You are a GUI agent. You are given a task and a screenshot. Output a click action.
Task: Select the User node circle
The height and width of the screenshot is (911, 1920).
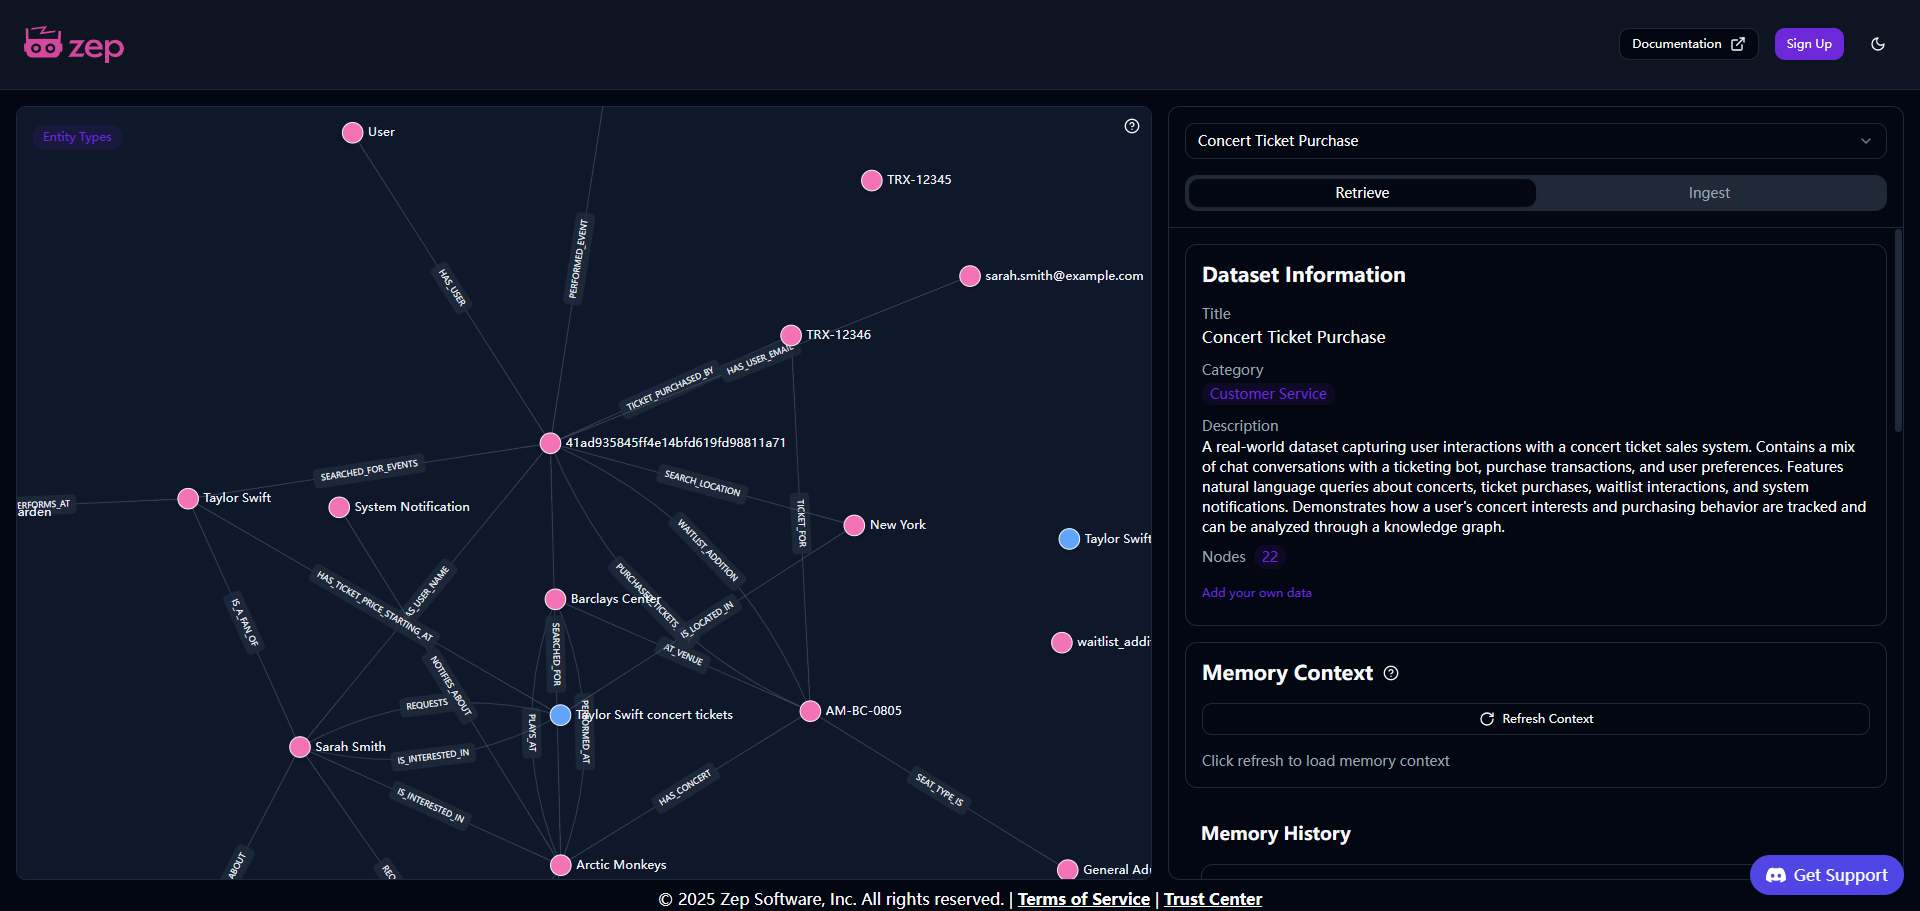tap(352, 133)
